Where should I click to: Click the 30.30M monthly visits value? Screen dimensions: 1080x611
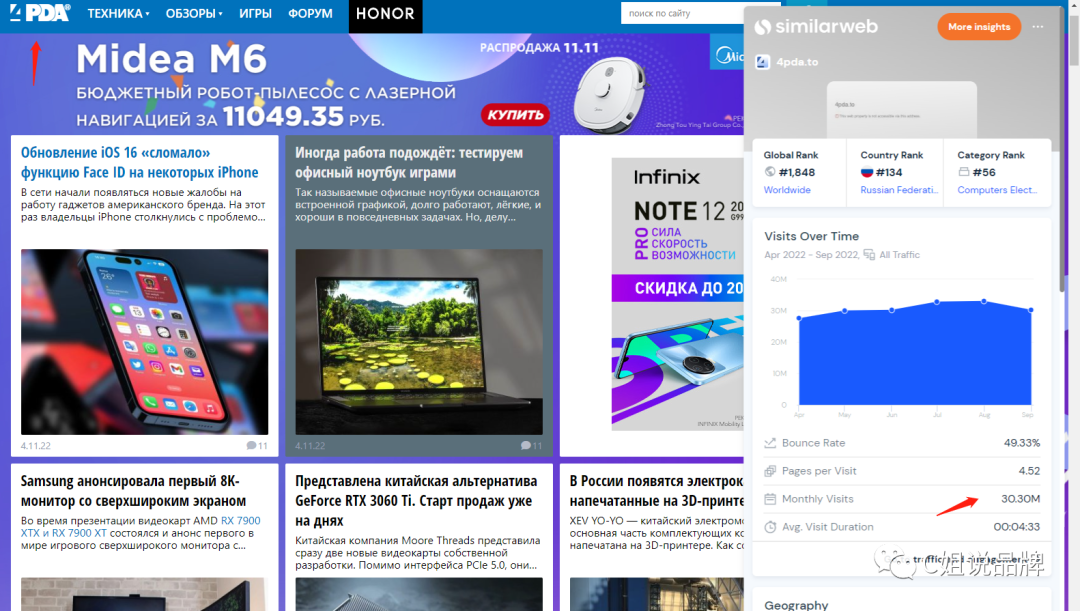click(x=1021, y=499)
